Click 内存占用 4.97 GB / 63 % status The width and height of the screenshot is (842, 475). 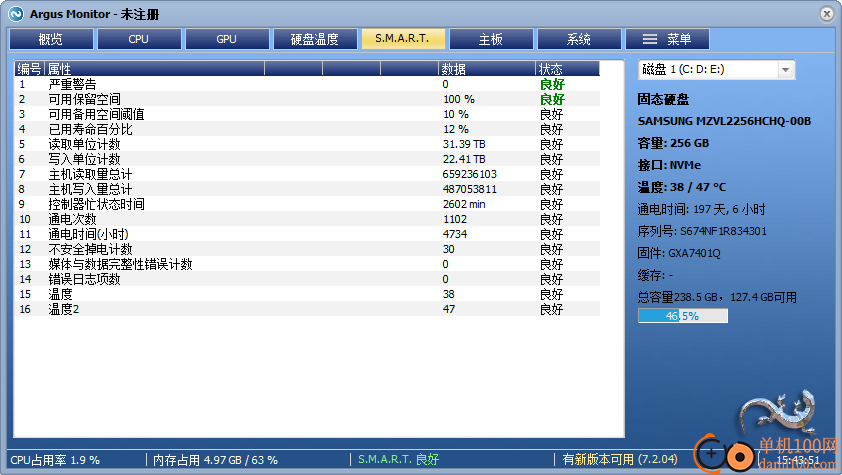(215, 460)
